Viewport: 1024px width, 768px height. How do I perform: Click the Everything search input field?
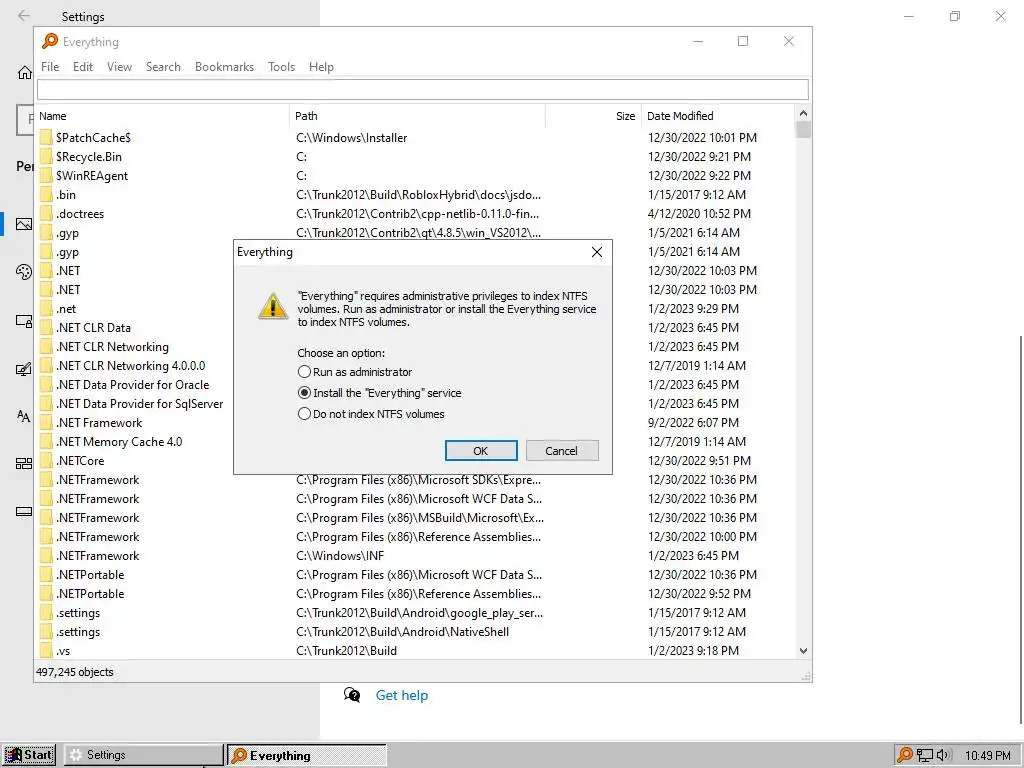pyautogui.click(x=423, y=89)
